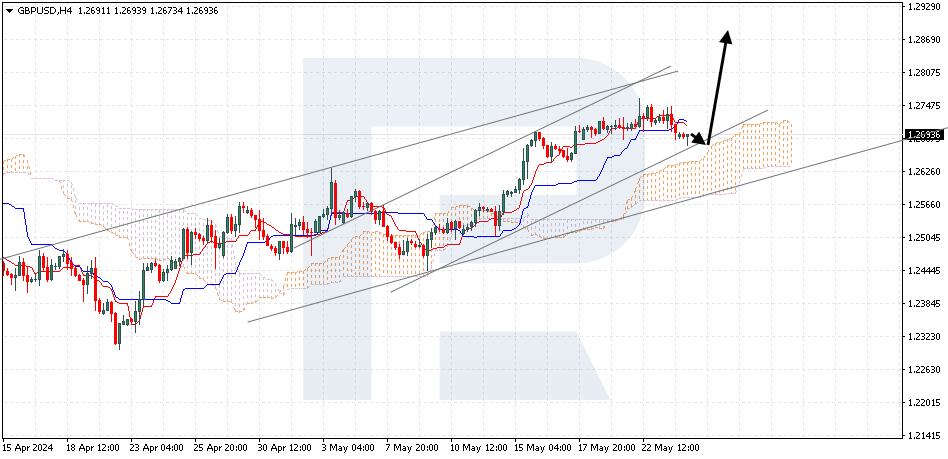Image resolution: width=948 pixels, height=459 pixels.
Task: Click the 1.28075 price axis label
Action: pos(926,73)
